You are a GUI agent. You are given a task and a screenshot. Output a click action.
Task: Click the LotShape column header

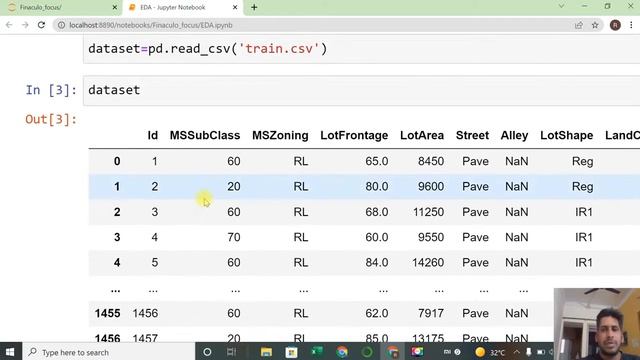(567, 136)
